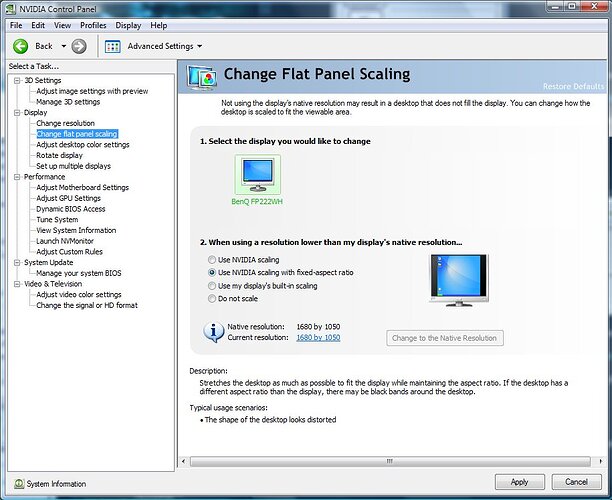Click the Advanced Settings grid icon
Image resolution: width=612 pixels, height=500 pixels.
(x=113, y=46)
